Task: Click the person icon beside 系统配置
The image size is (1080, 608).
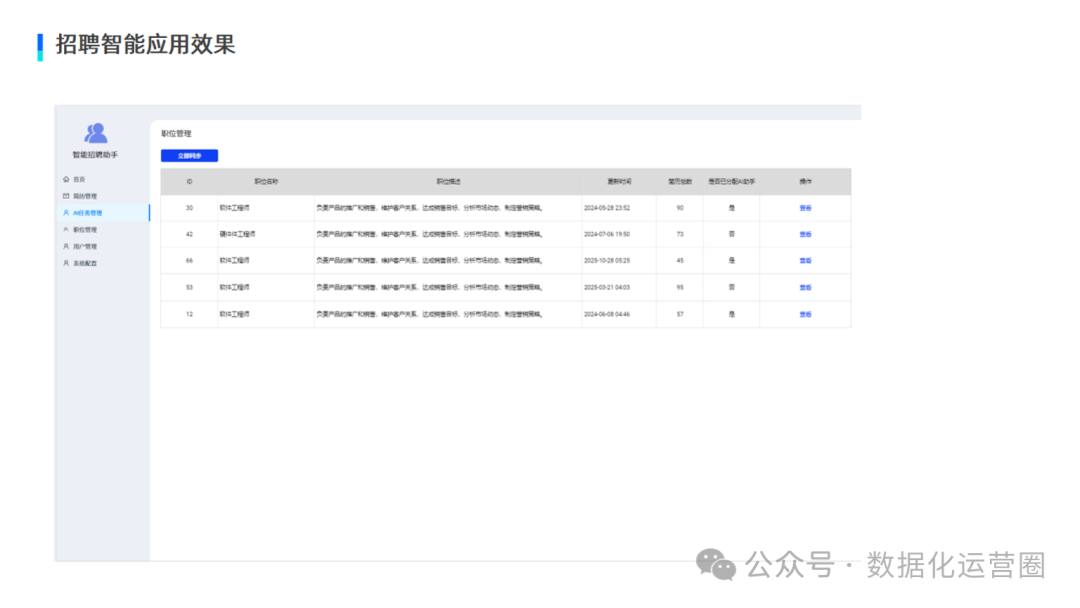Action: (x=66, y=263)
